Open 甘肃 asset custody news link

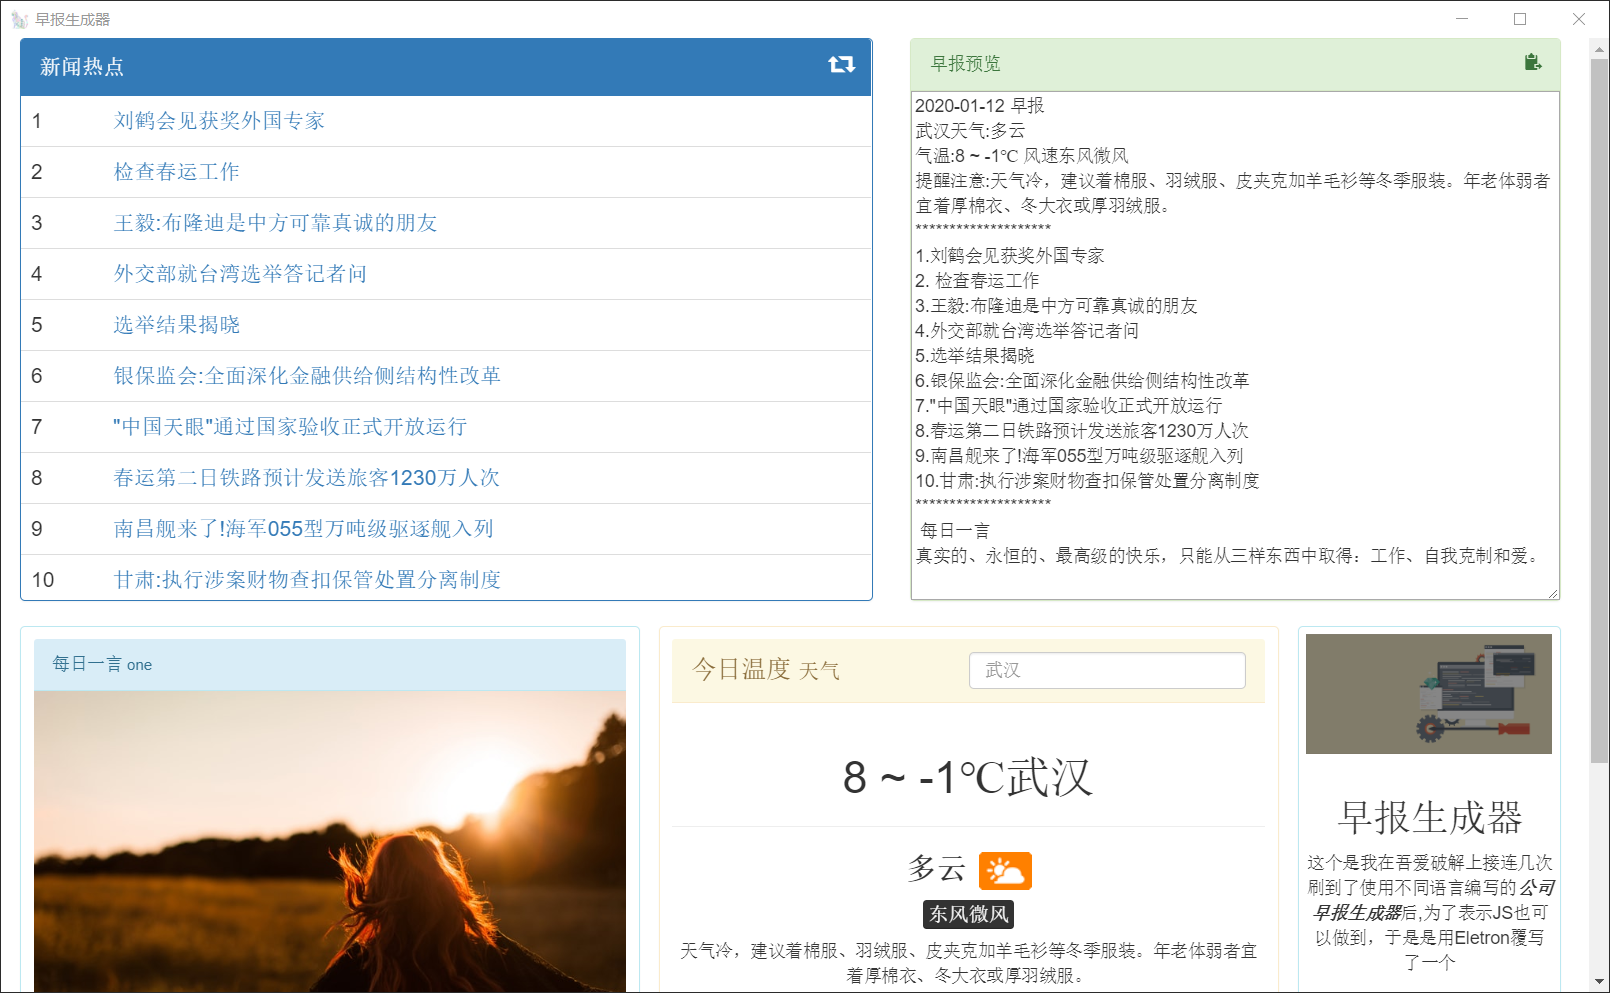point(308,579)
